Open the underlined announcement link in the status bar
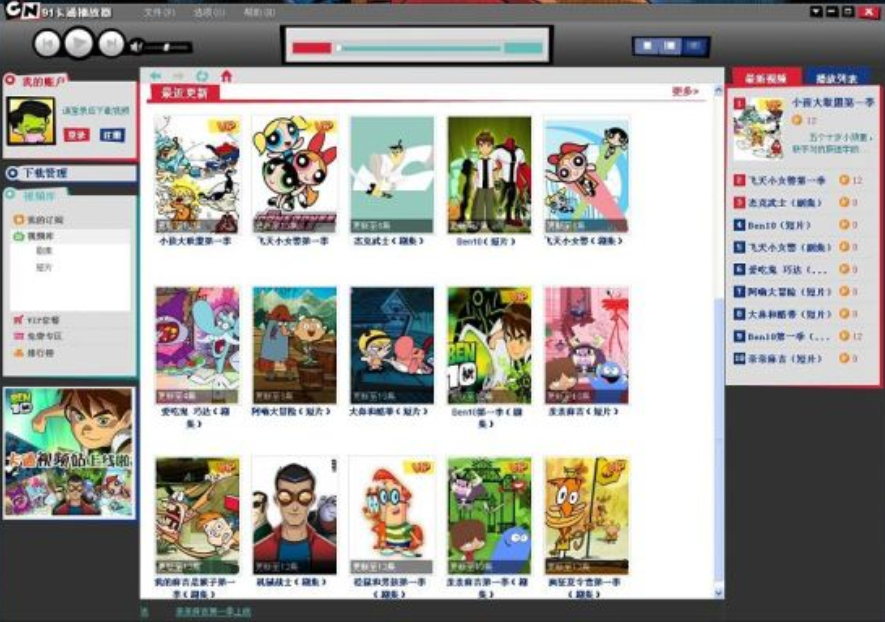This screenshot has height=622, width=885. click(x=213, y=611)
